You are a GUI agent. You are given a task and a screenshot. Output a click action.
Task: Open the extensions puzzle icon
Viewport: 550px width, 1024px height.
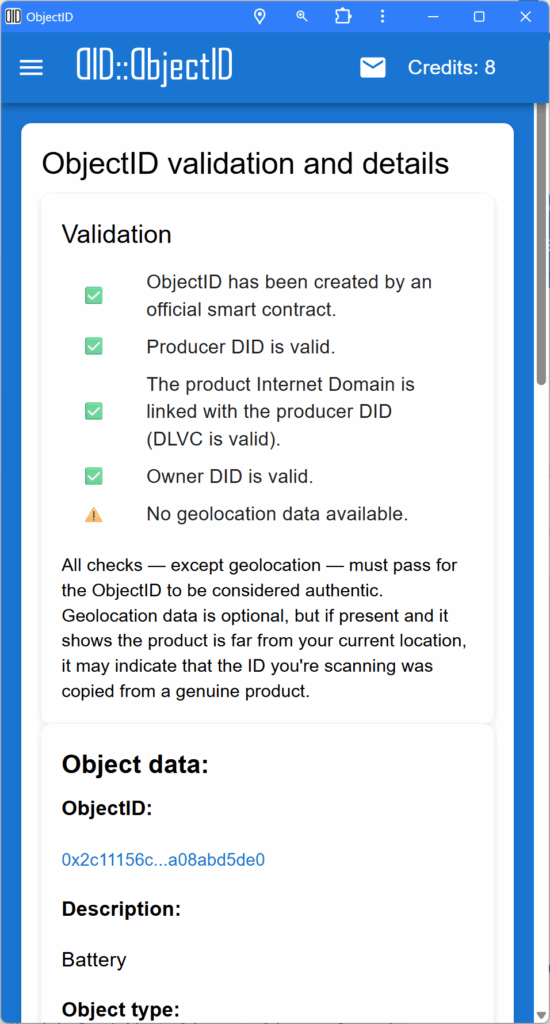(x=343, y=16)
